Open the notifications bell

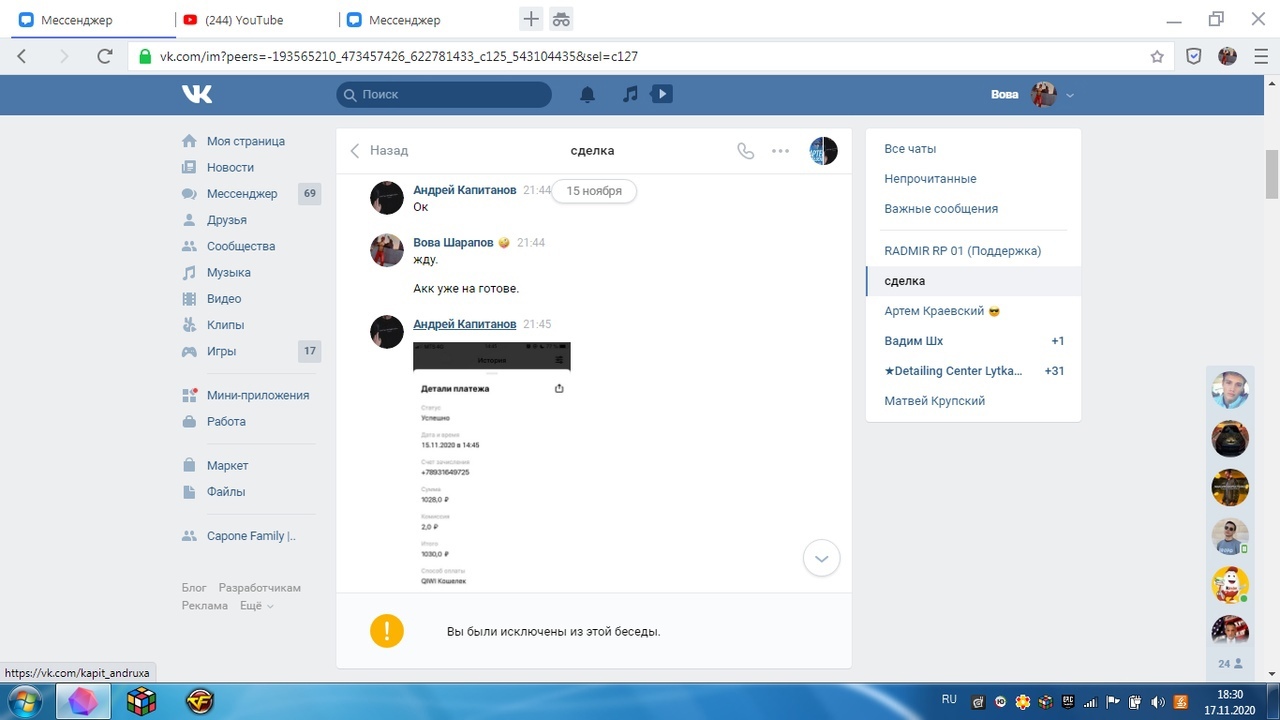click(x=588, y=94)
